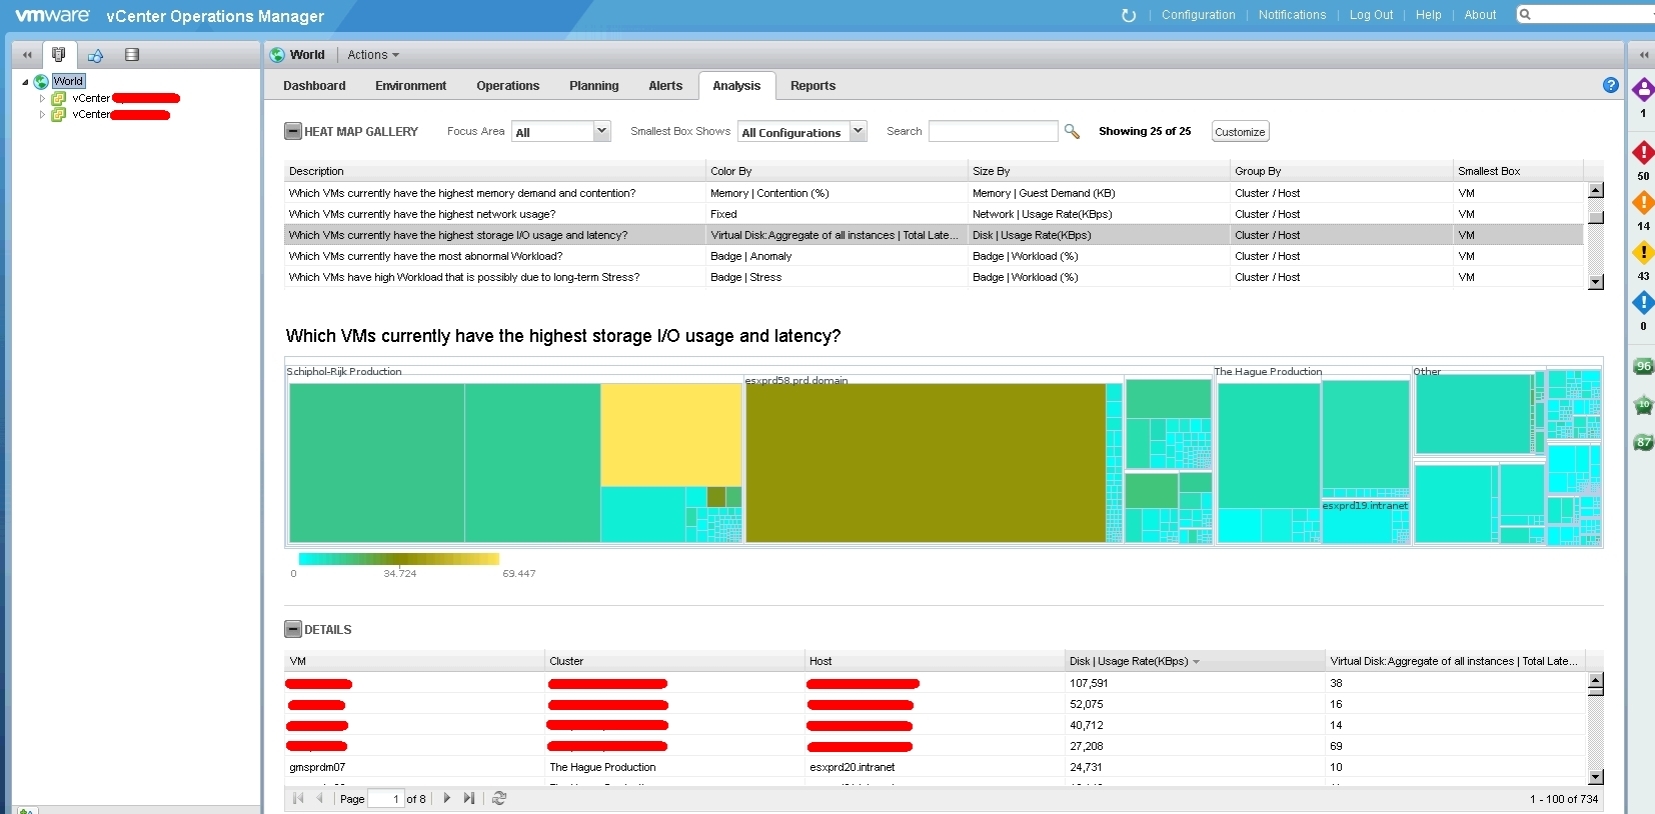Collapse the Heat Map Gallery section

293,131
